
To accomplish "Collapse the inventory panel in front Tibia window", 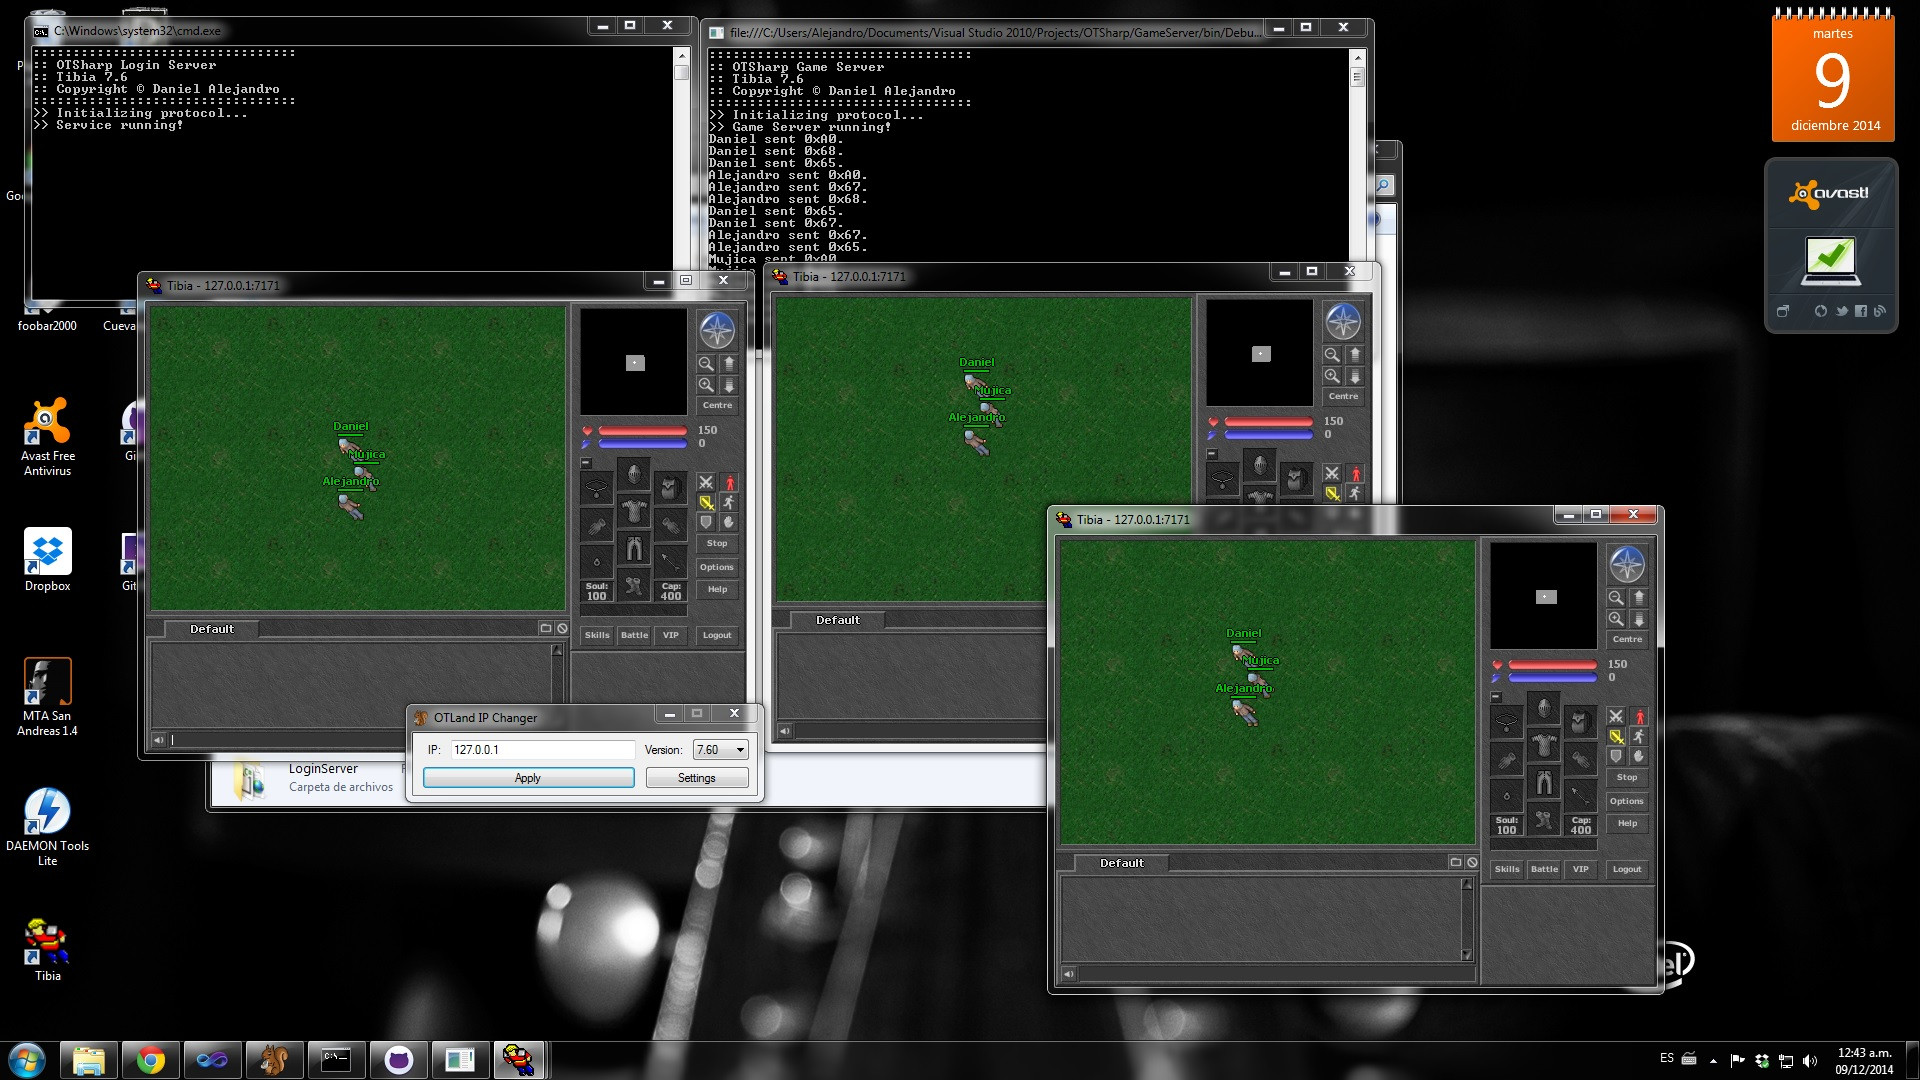I will coord(1496,697).
